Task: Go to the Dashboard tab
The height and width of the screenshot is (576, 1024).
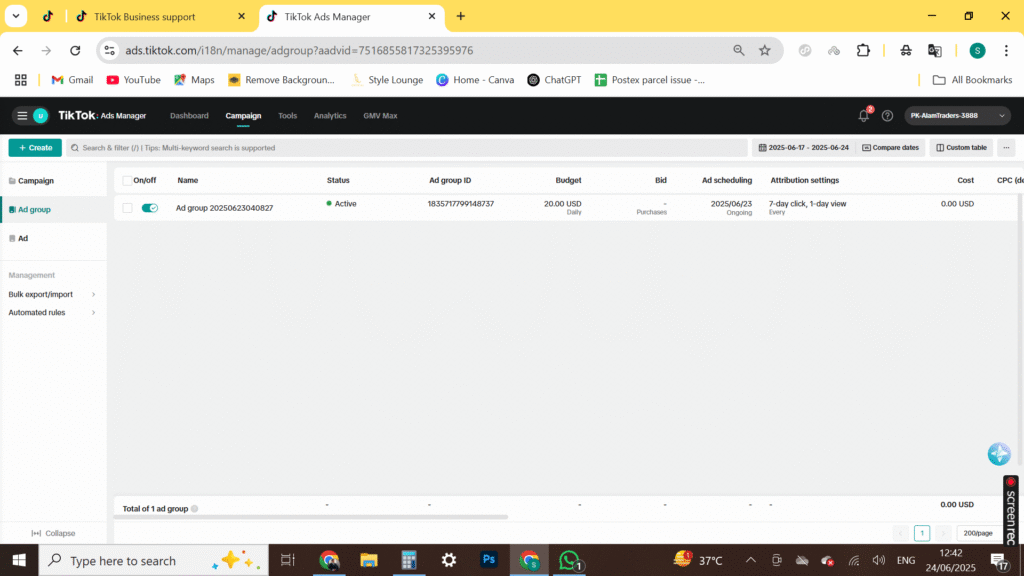Action: point(189,116)
